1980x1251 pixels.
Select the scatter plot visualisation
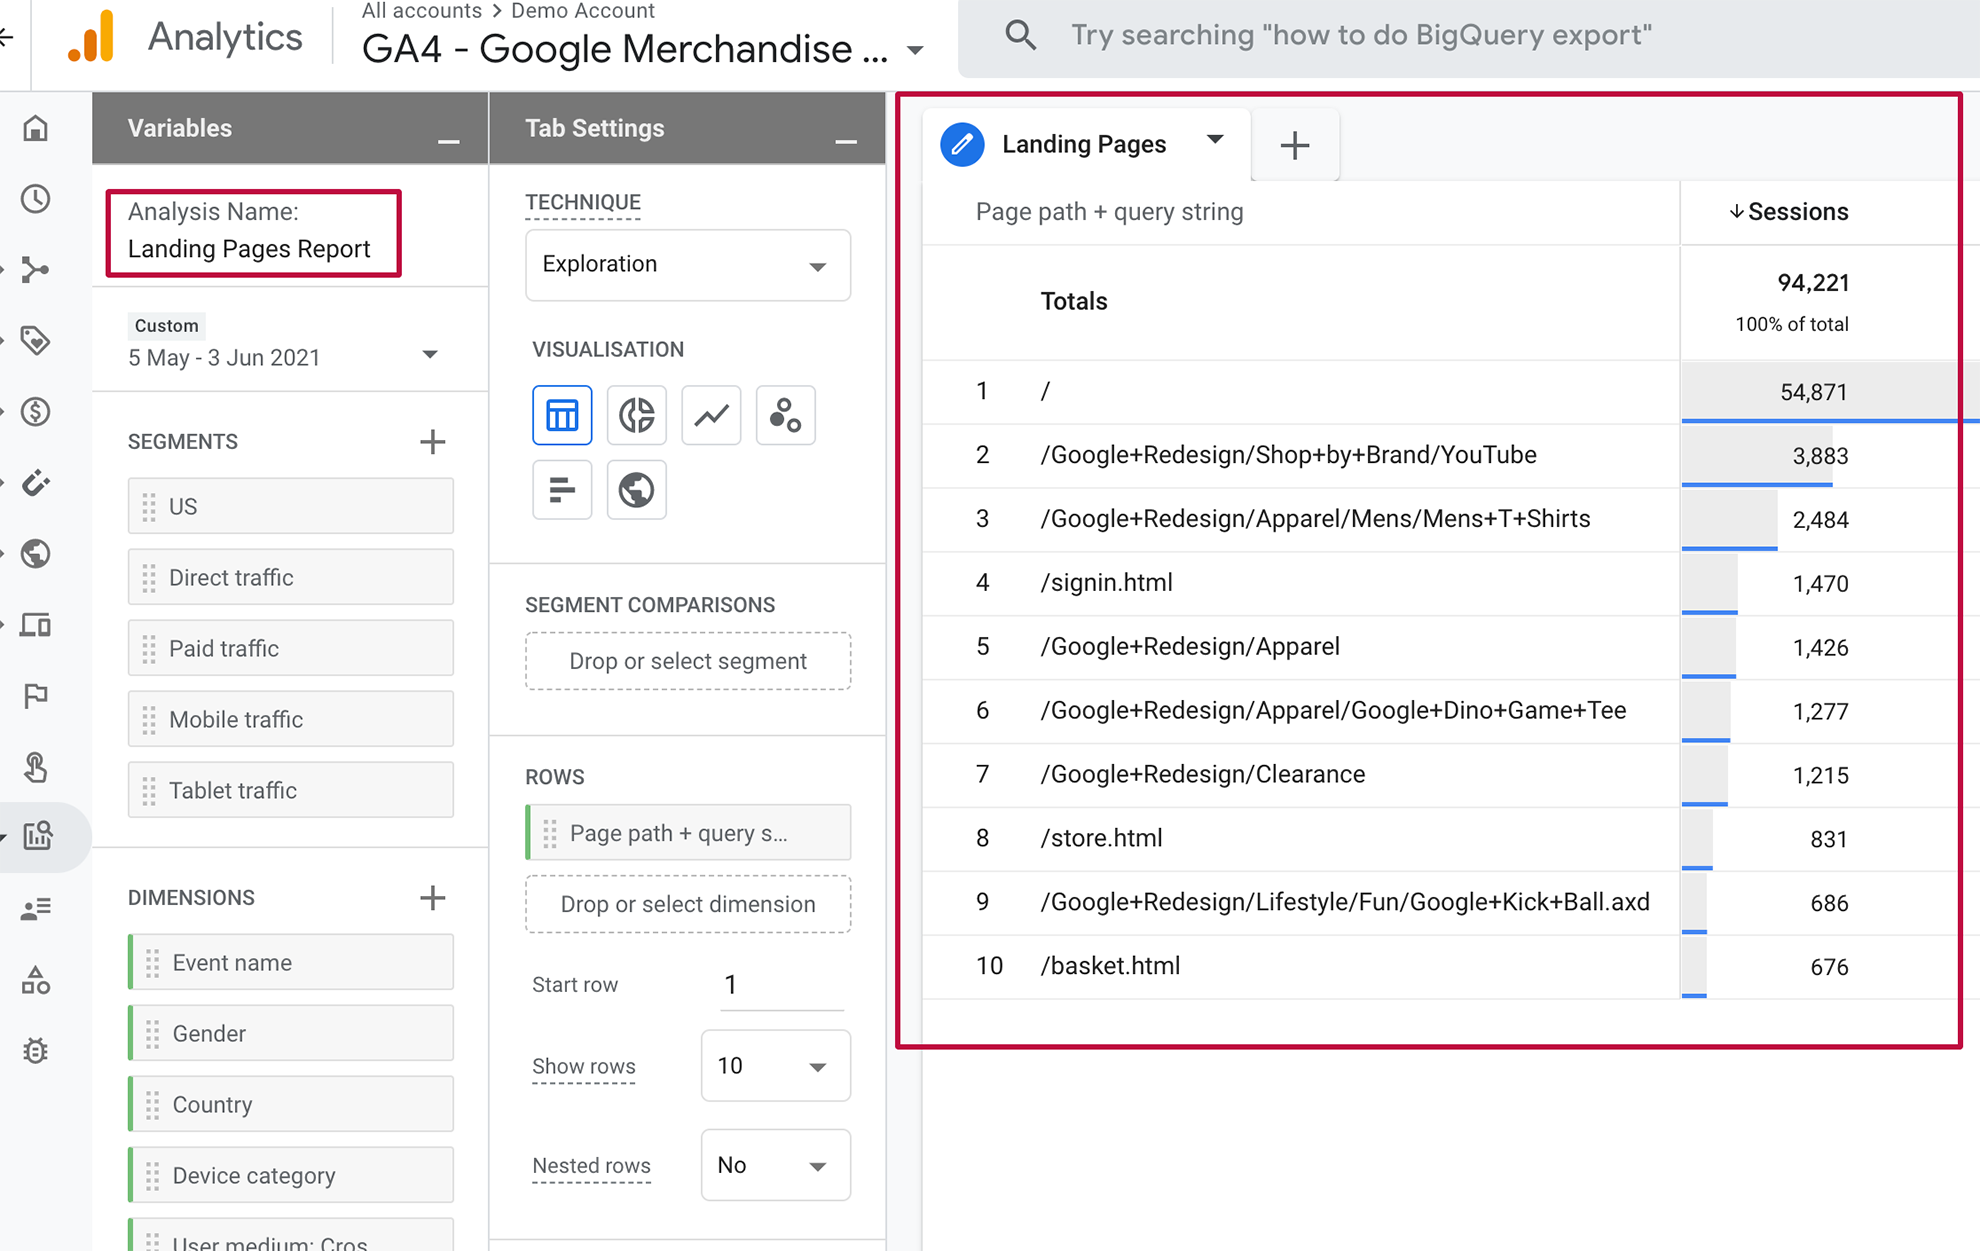785,414
